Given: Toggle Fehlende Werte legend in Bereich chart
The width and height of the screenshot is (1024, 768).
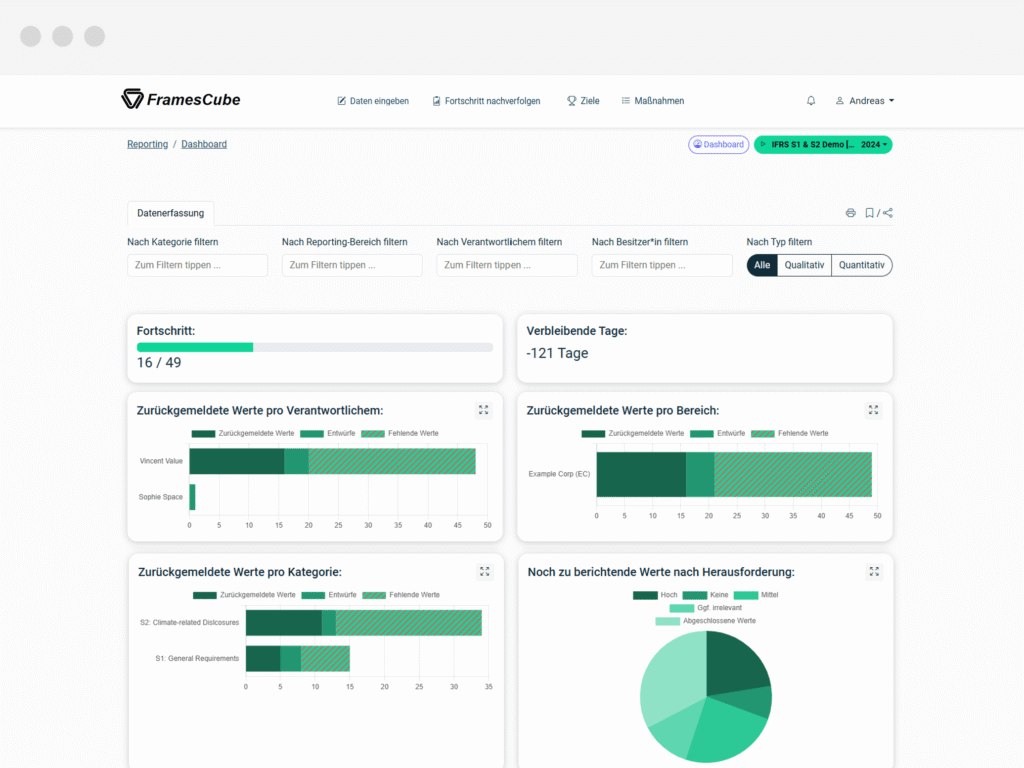Looking at the screenshot, I should click(x=790, y=434).
